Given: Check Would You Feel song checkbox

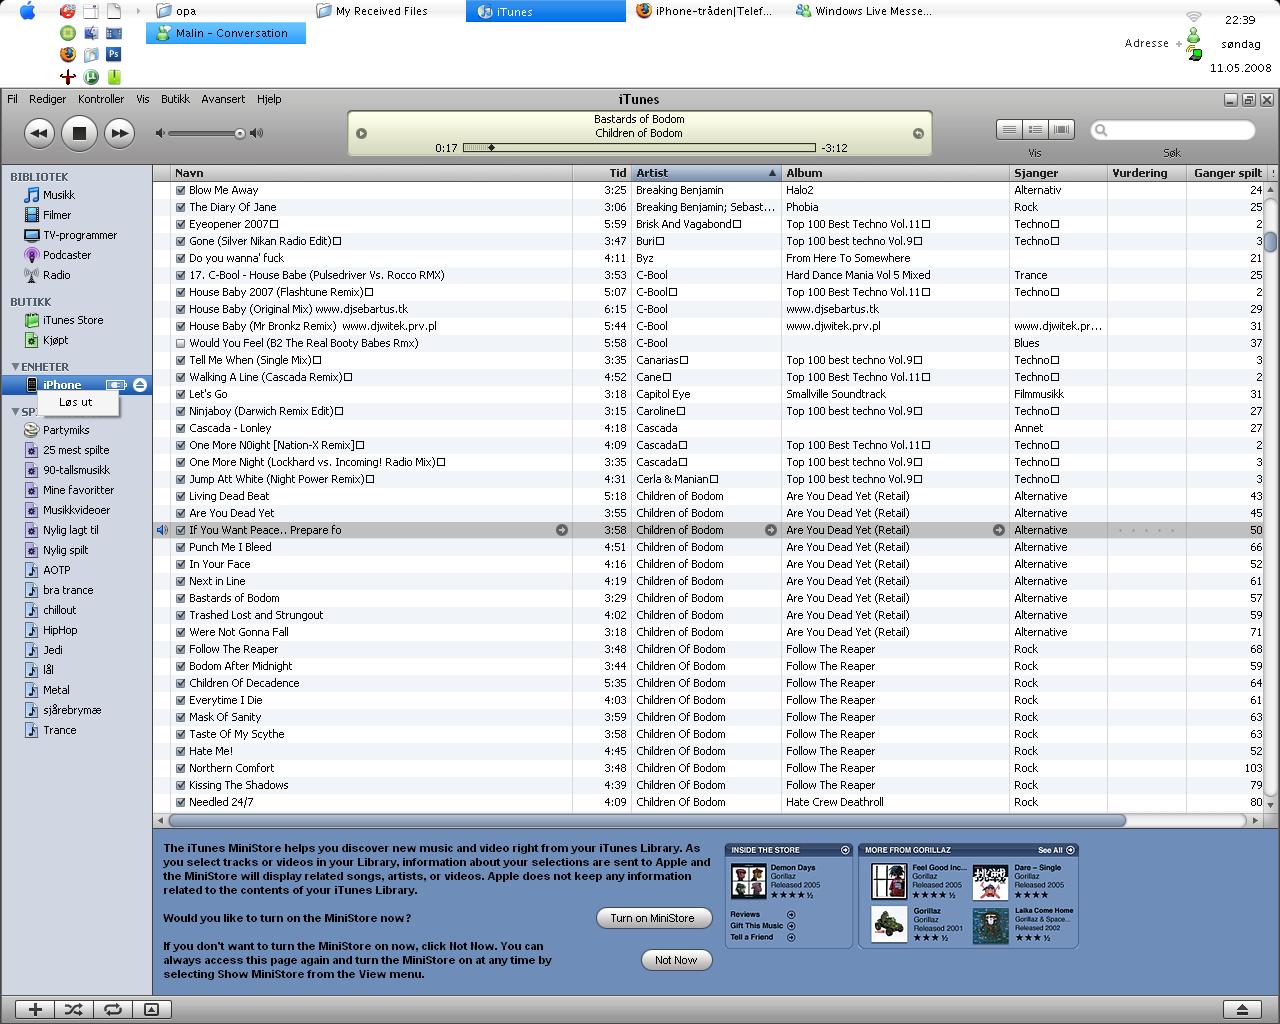Looking at the screenshot, I should click(x=180, y=343).
